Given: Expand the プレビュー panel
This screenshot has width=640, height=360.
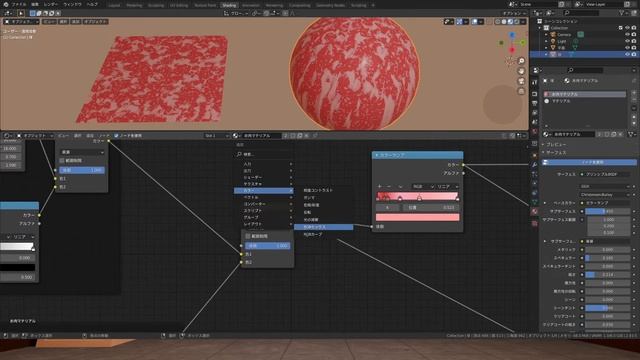Looking at the screenshot, I should click(555, 144).
